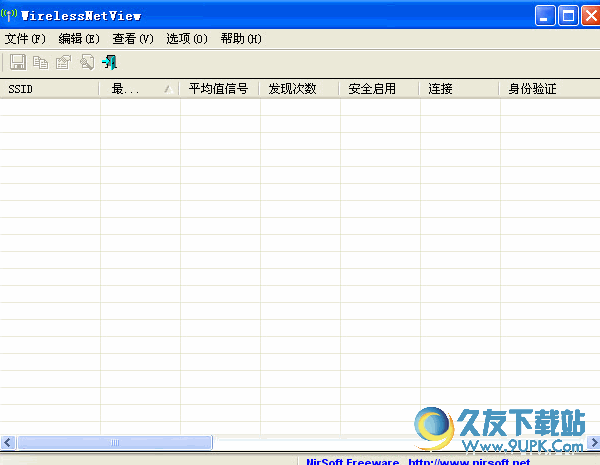Screen dimensions: 600x465
Task: Click the Exit toolbar icon
Action: point(109,62)
